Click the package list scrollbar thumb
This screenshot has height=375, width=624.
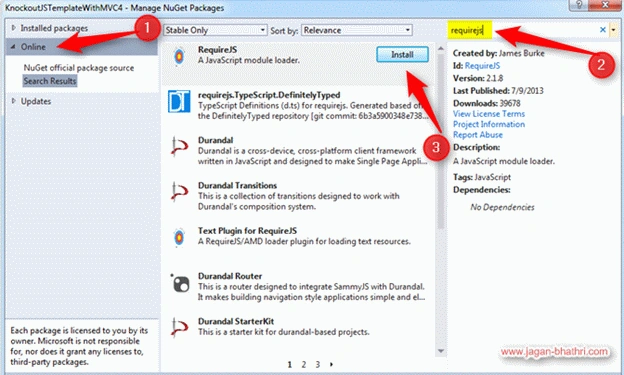click(441, 141)
